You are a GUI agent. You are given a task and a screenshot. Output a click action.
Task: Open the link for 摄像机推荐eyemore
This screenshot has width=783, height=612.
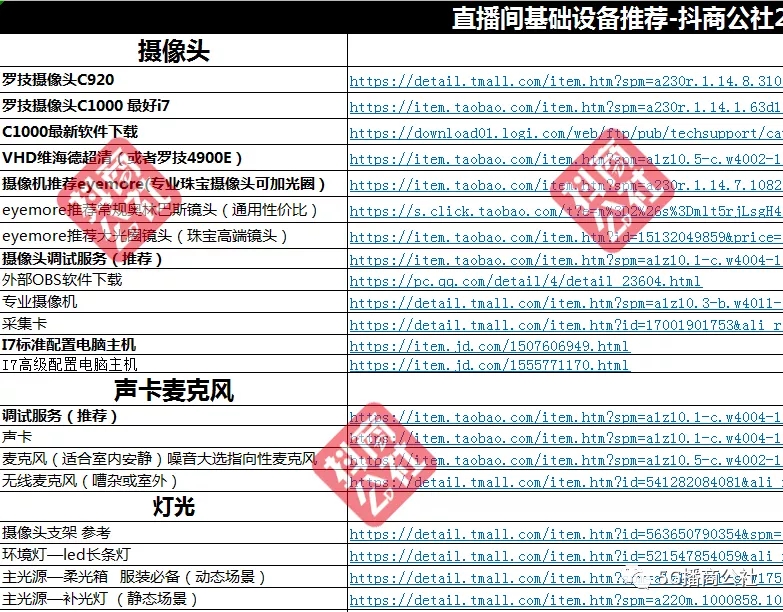coord(566,185)
